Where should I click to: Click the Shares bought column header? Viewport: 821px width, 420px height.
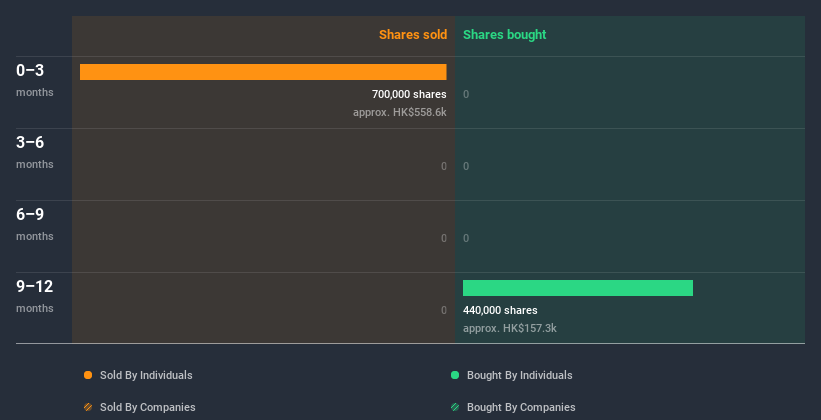[x=505, y=35]
